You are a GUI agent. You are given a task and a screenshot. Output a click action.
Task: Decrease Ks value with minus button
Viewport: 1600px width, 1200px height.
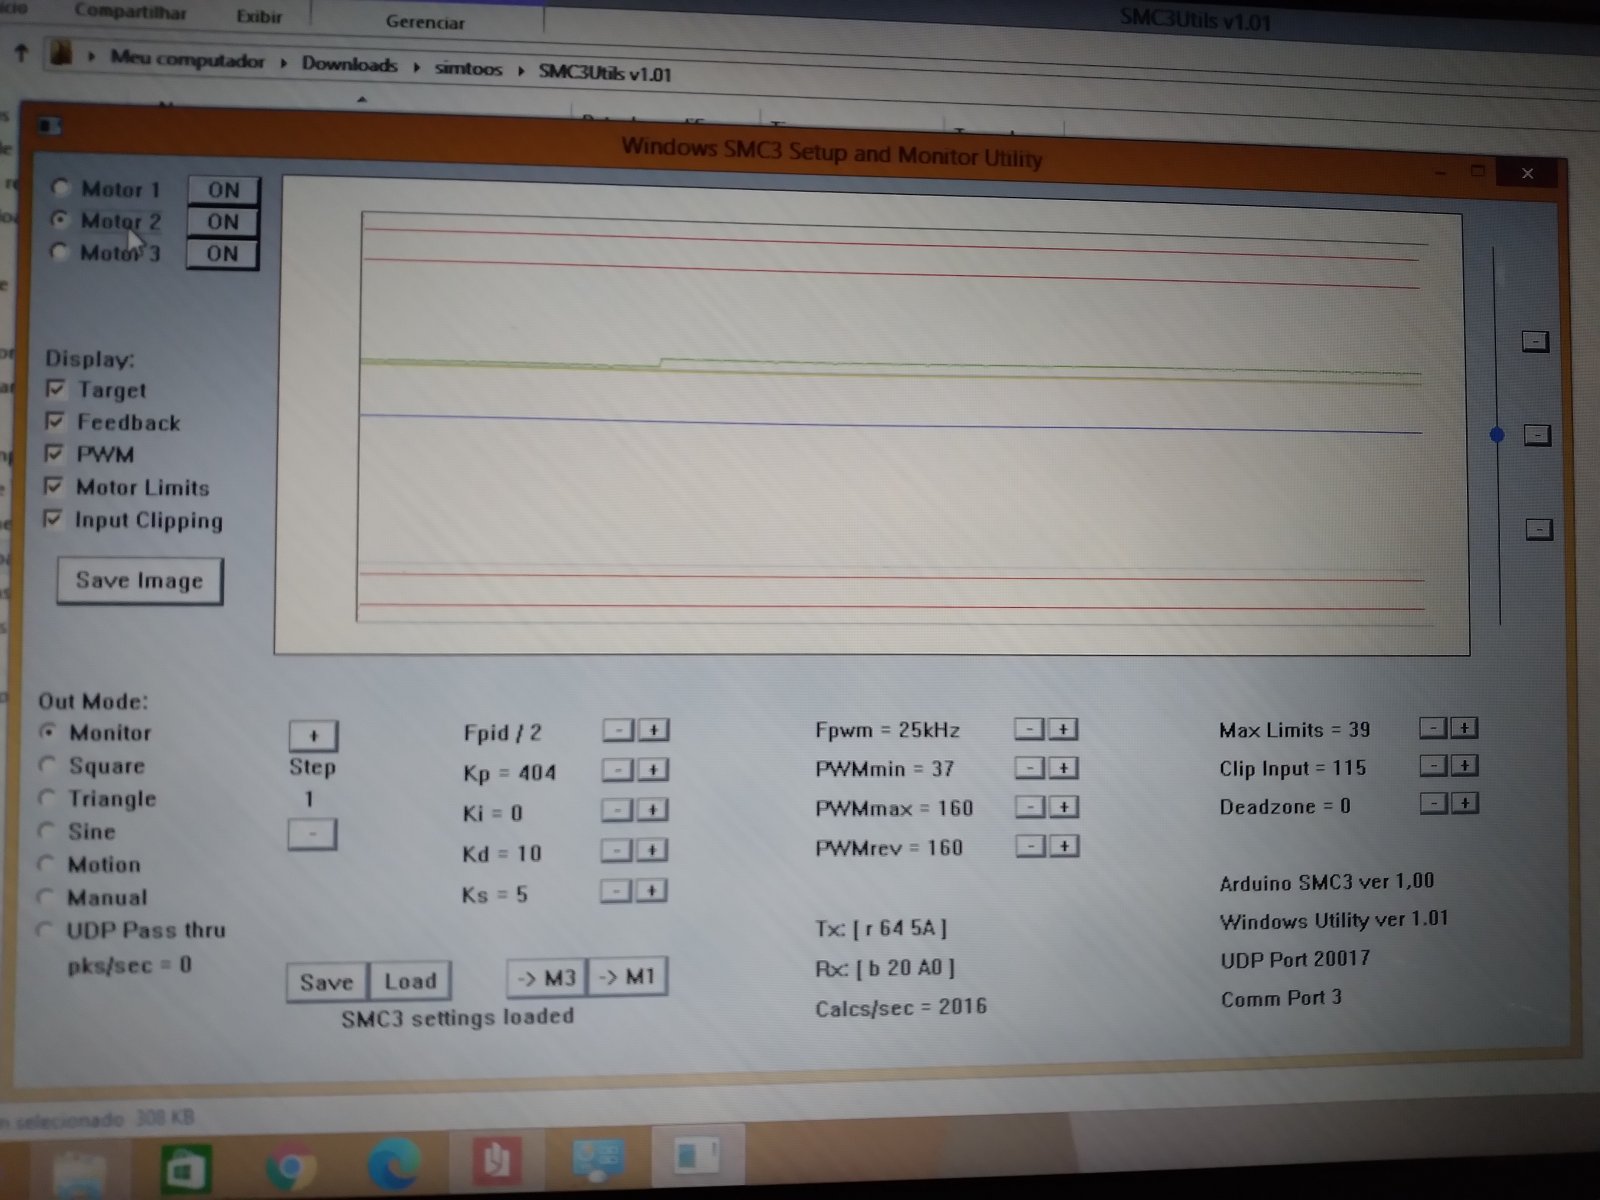coord(615,890)
